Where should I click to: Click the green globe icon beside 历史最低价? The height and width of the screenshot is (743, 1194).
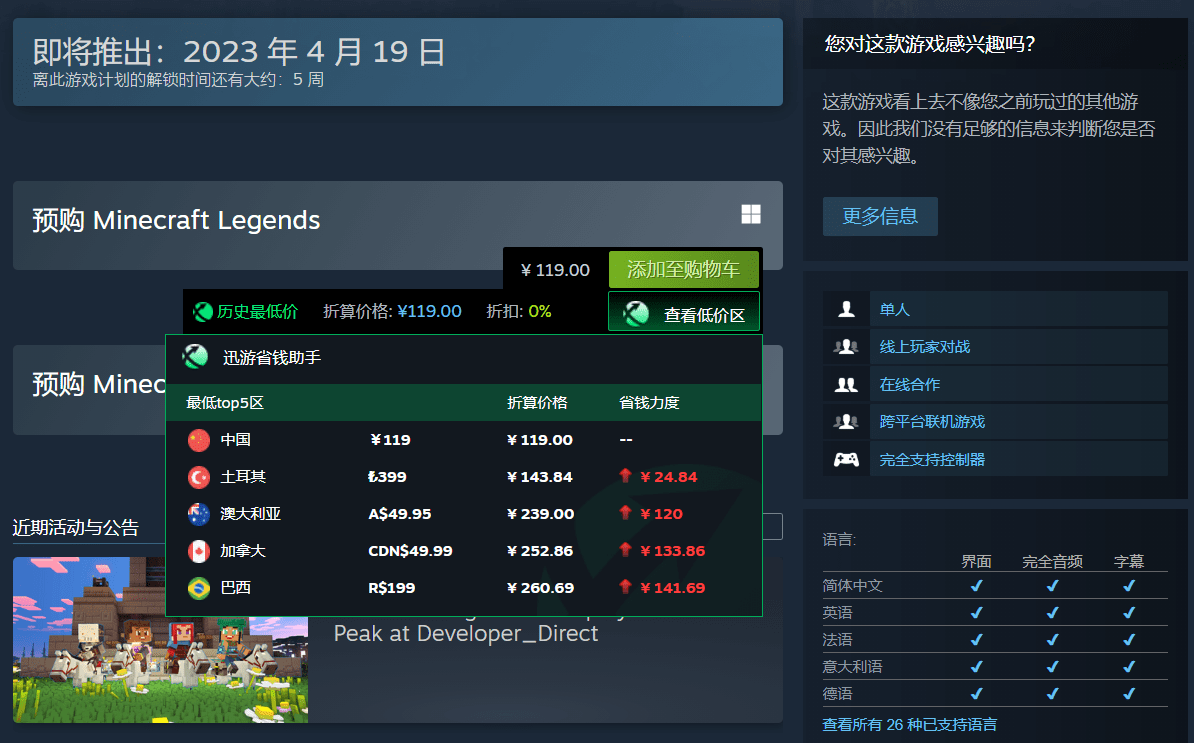203,311
